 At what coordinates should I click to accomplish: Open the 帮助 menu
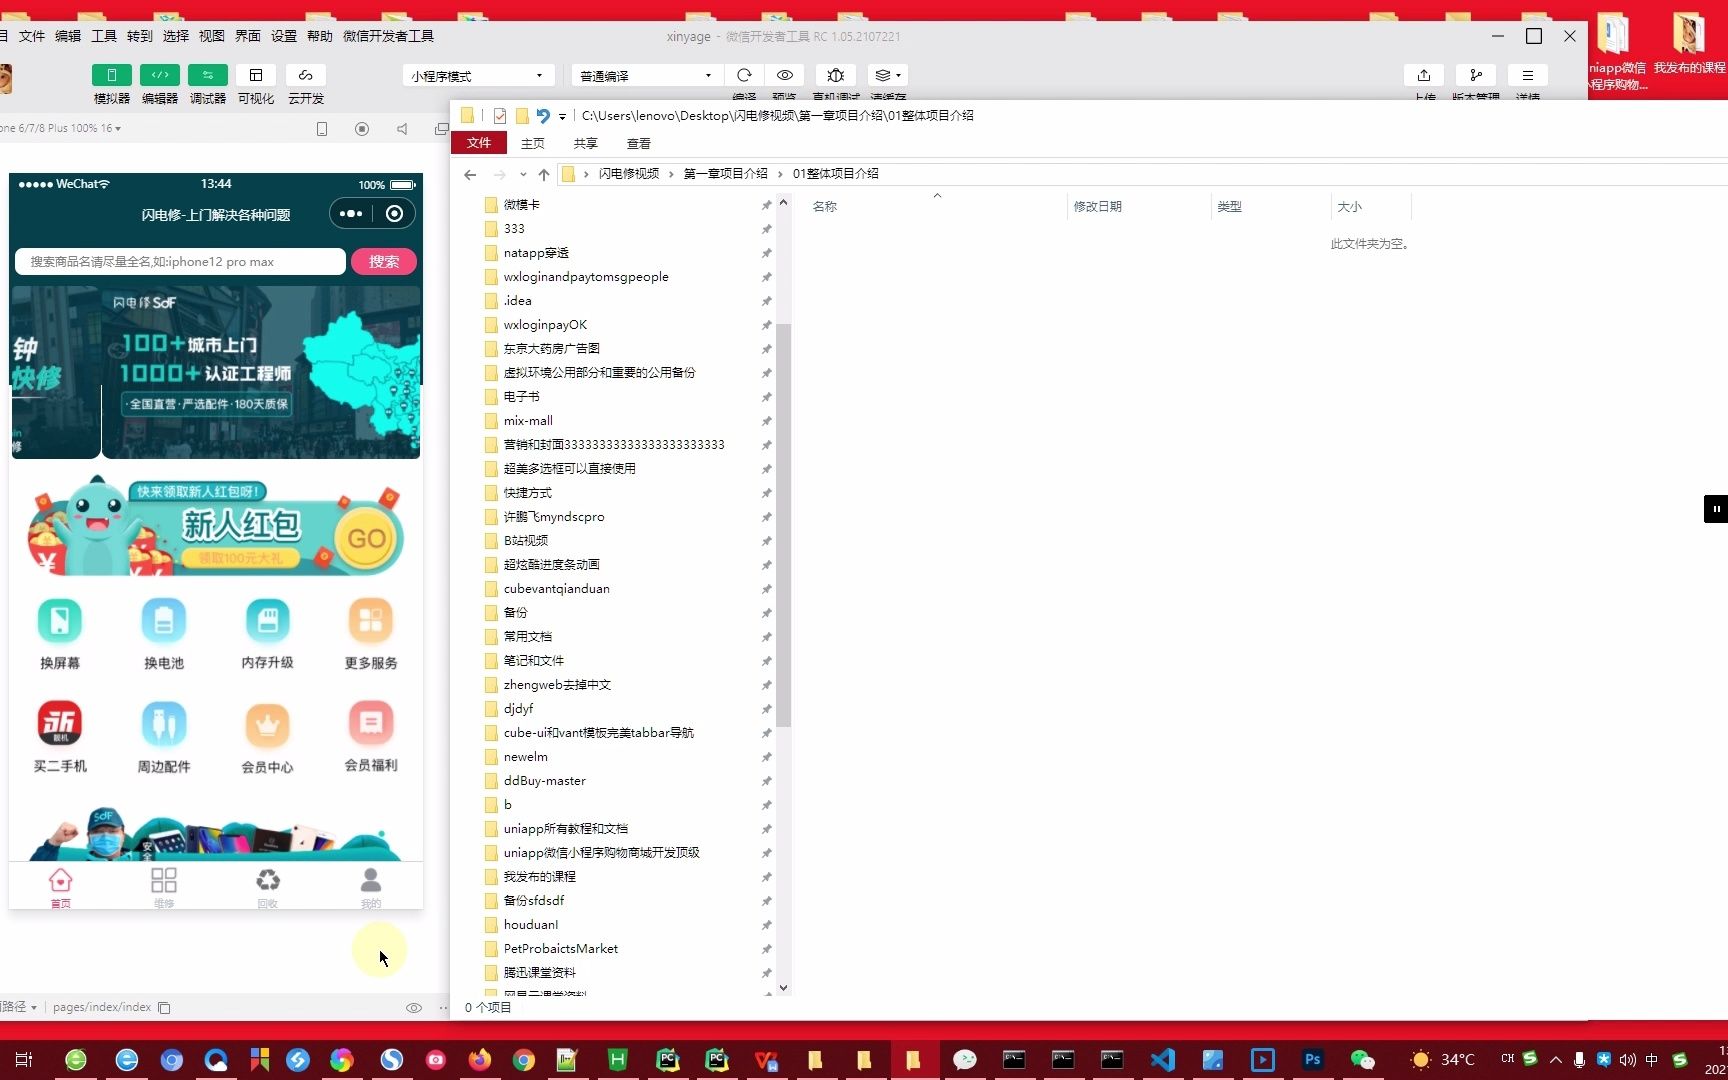[x=320, y=36]
